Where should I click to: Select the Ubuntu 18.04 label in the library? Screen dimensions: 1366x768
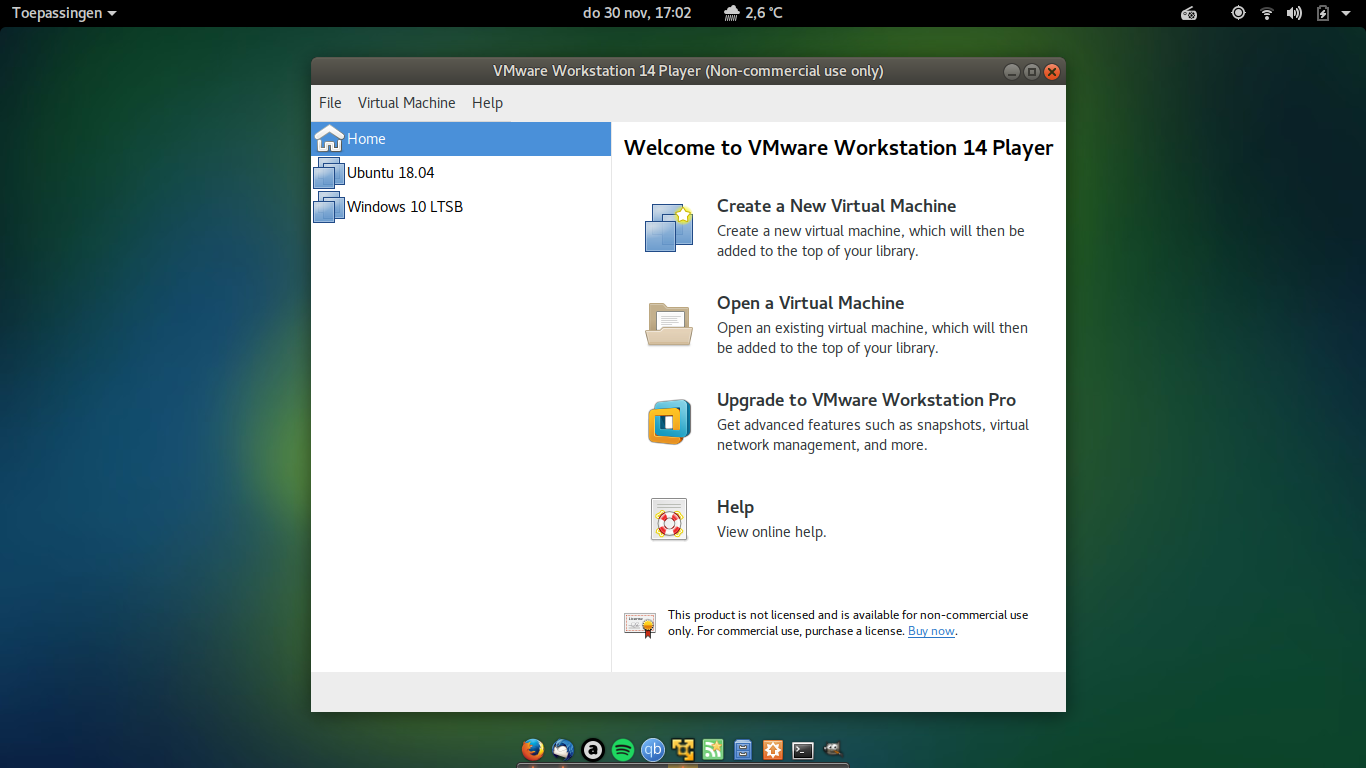[x=391, y=173]
